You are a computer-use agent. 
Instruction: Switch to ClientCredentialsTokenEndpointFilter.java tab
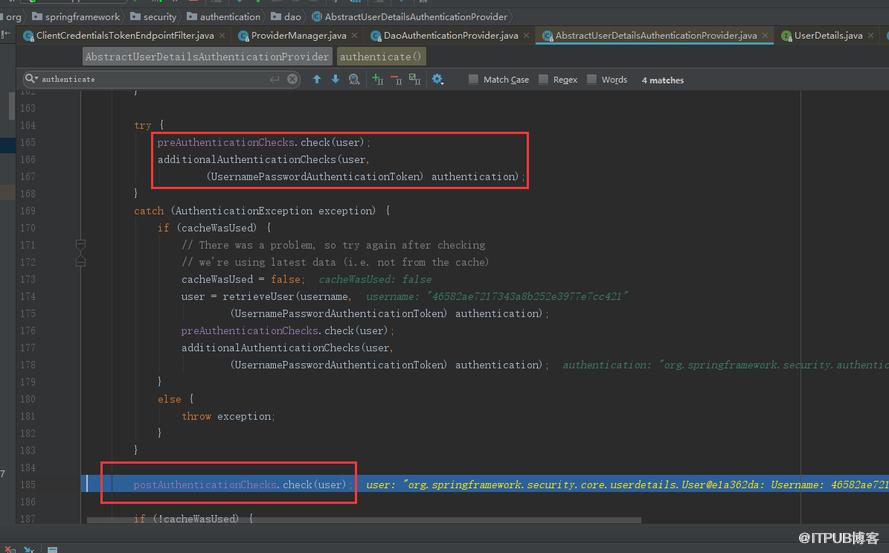point(125,36)
